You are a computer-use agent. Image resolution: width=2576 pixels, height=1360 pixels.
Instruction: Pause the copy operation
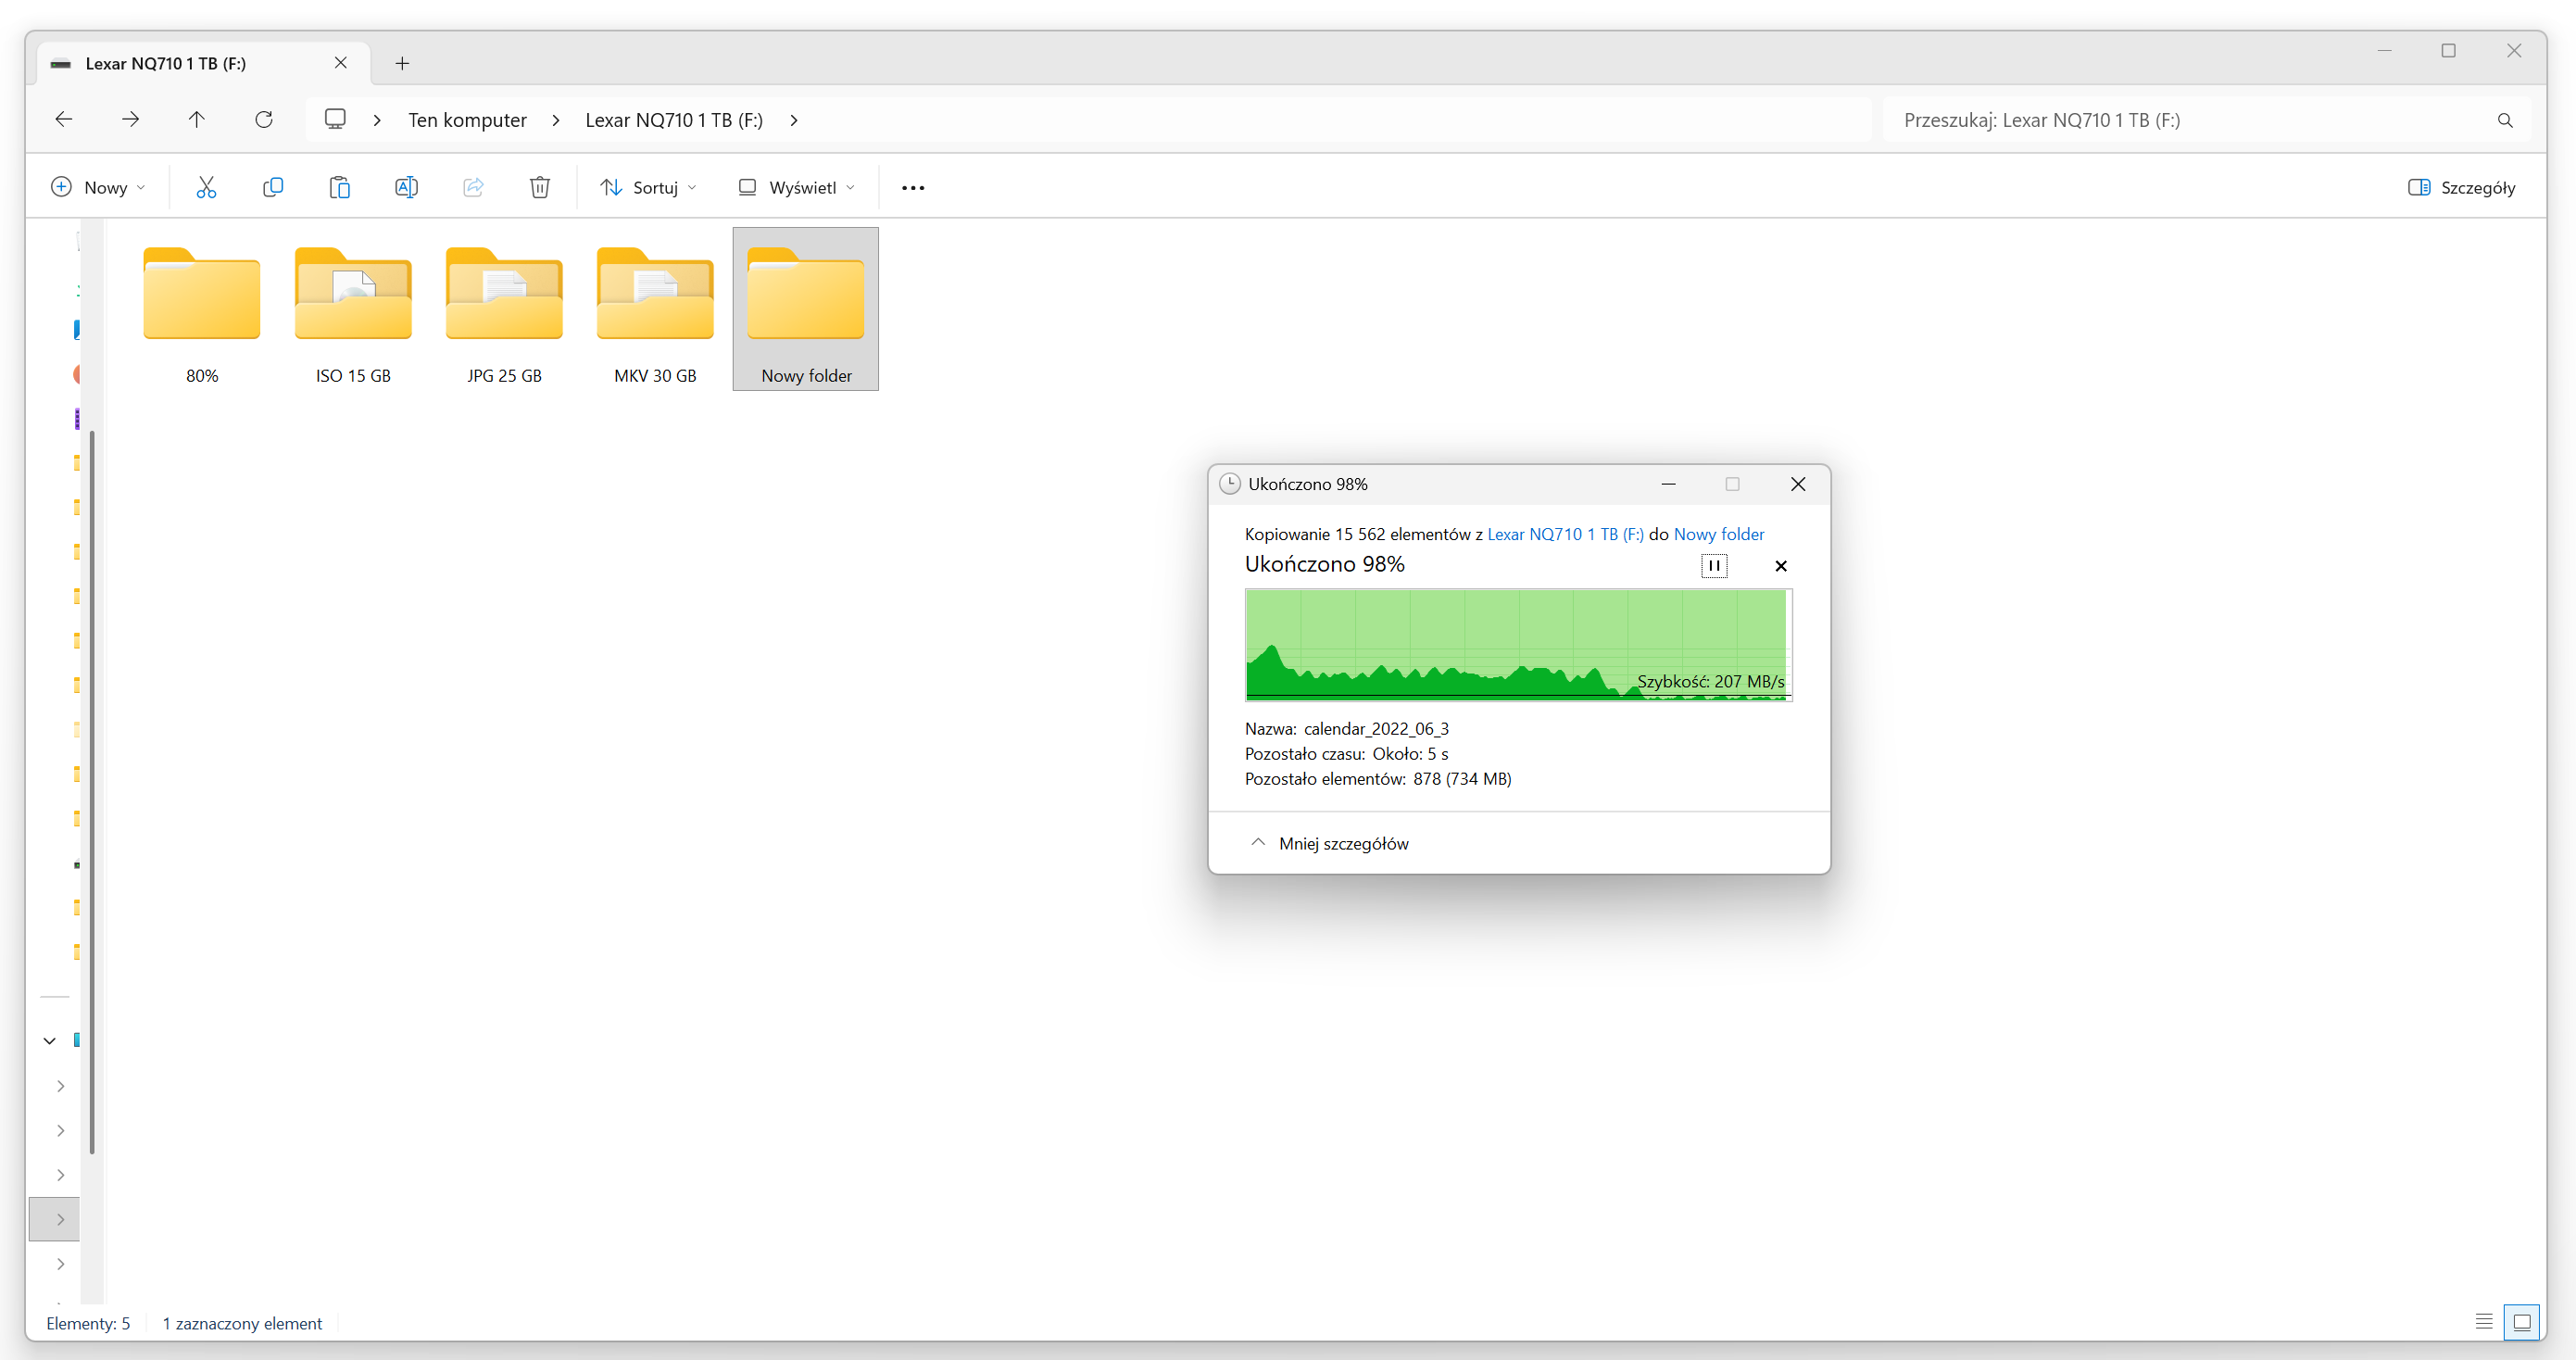pos(1713,566)
